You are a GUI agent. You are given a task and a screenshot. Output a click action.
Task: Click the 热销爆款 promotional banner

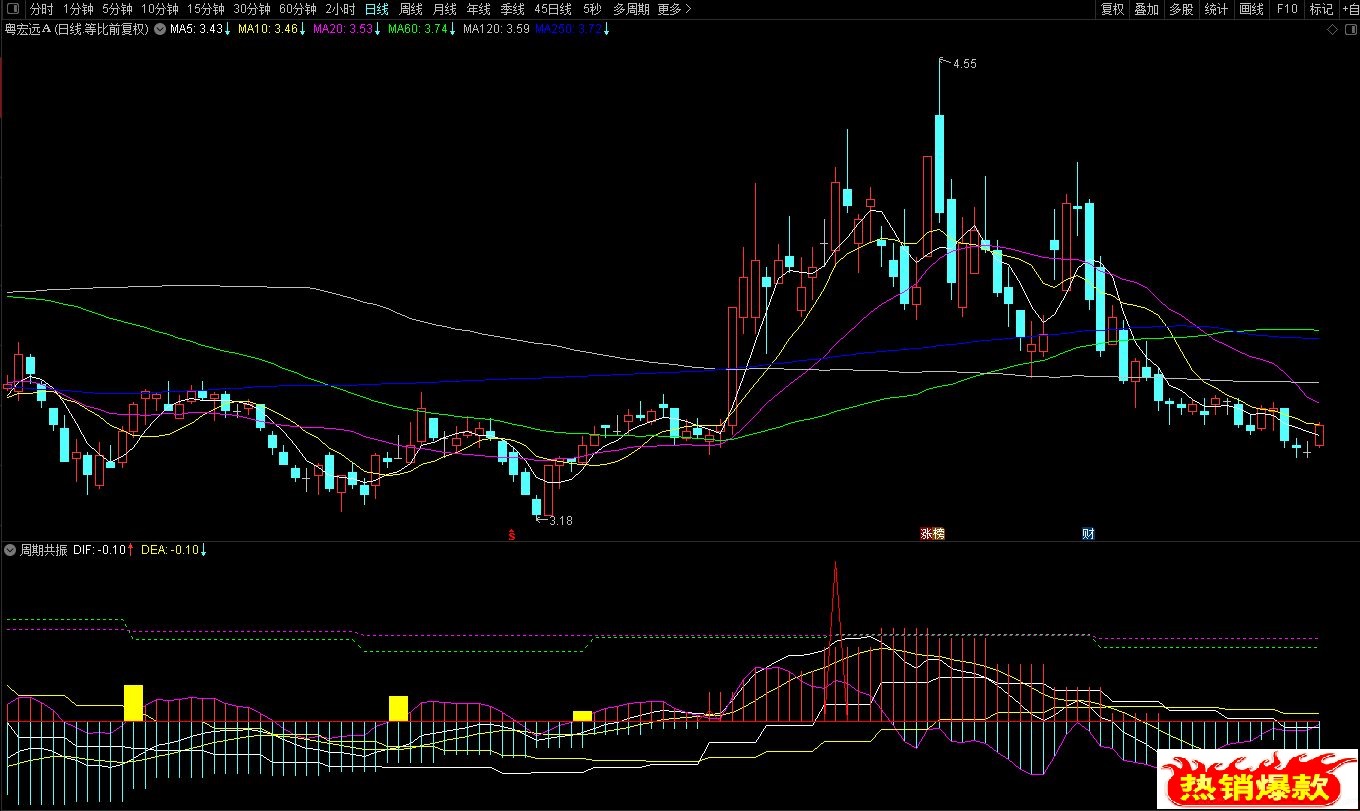tap(1258, 777)
